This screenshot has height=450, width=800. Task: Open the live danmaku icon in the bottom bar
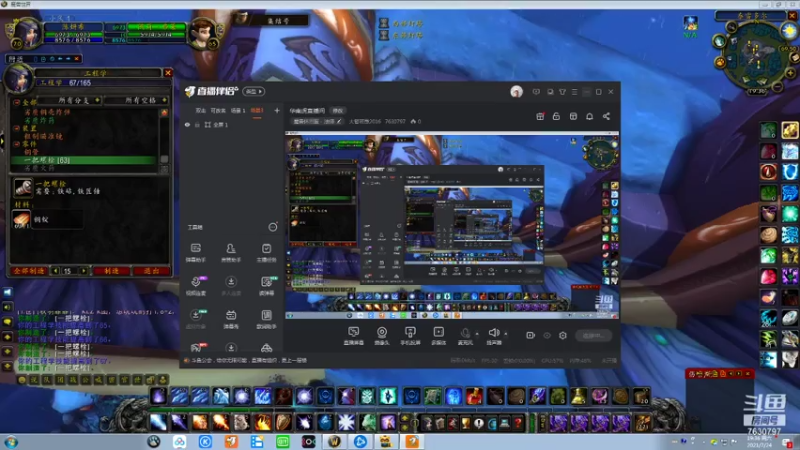pos(354,336)
